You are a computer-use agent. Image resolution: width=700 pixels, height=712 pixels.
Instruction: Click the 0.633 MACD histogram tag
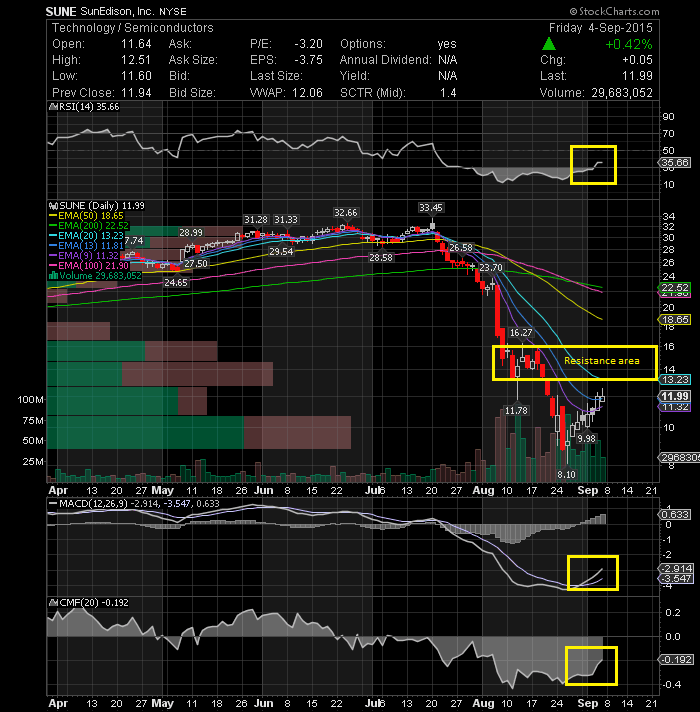pos(675,514)
